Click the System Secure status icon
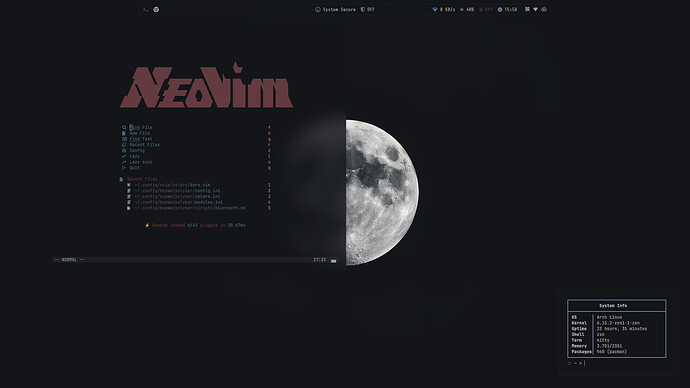The width and height of the screenshot is (690, 388). click(x=318, y=9)
